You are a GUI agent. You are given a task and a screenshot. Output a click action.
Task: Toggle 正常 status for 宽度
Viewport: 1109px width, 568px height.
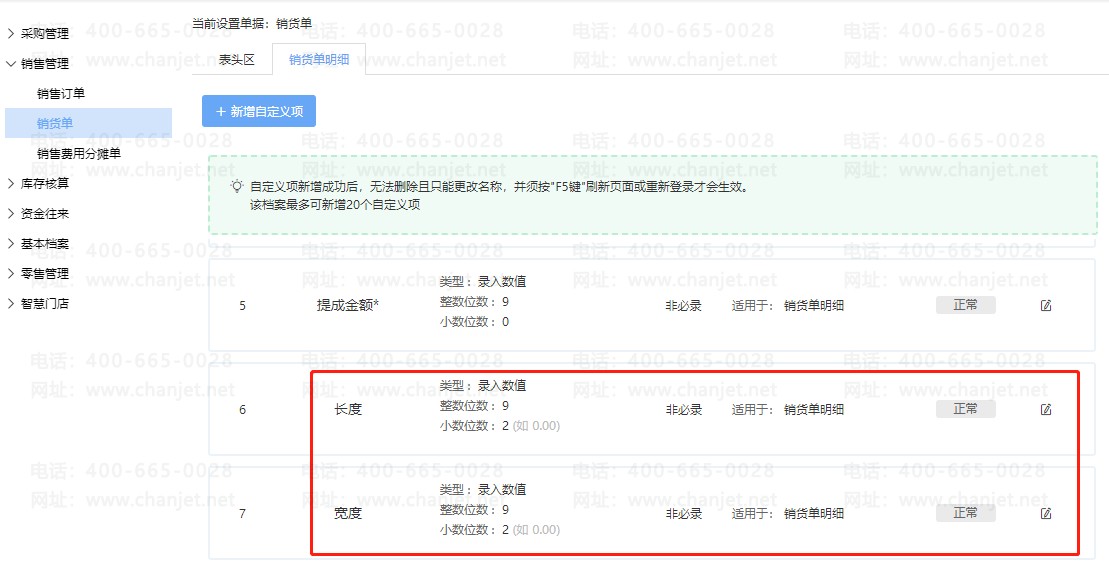(965, 513)
